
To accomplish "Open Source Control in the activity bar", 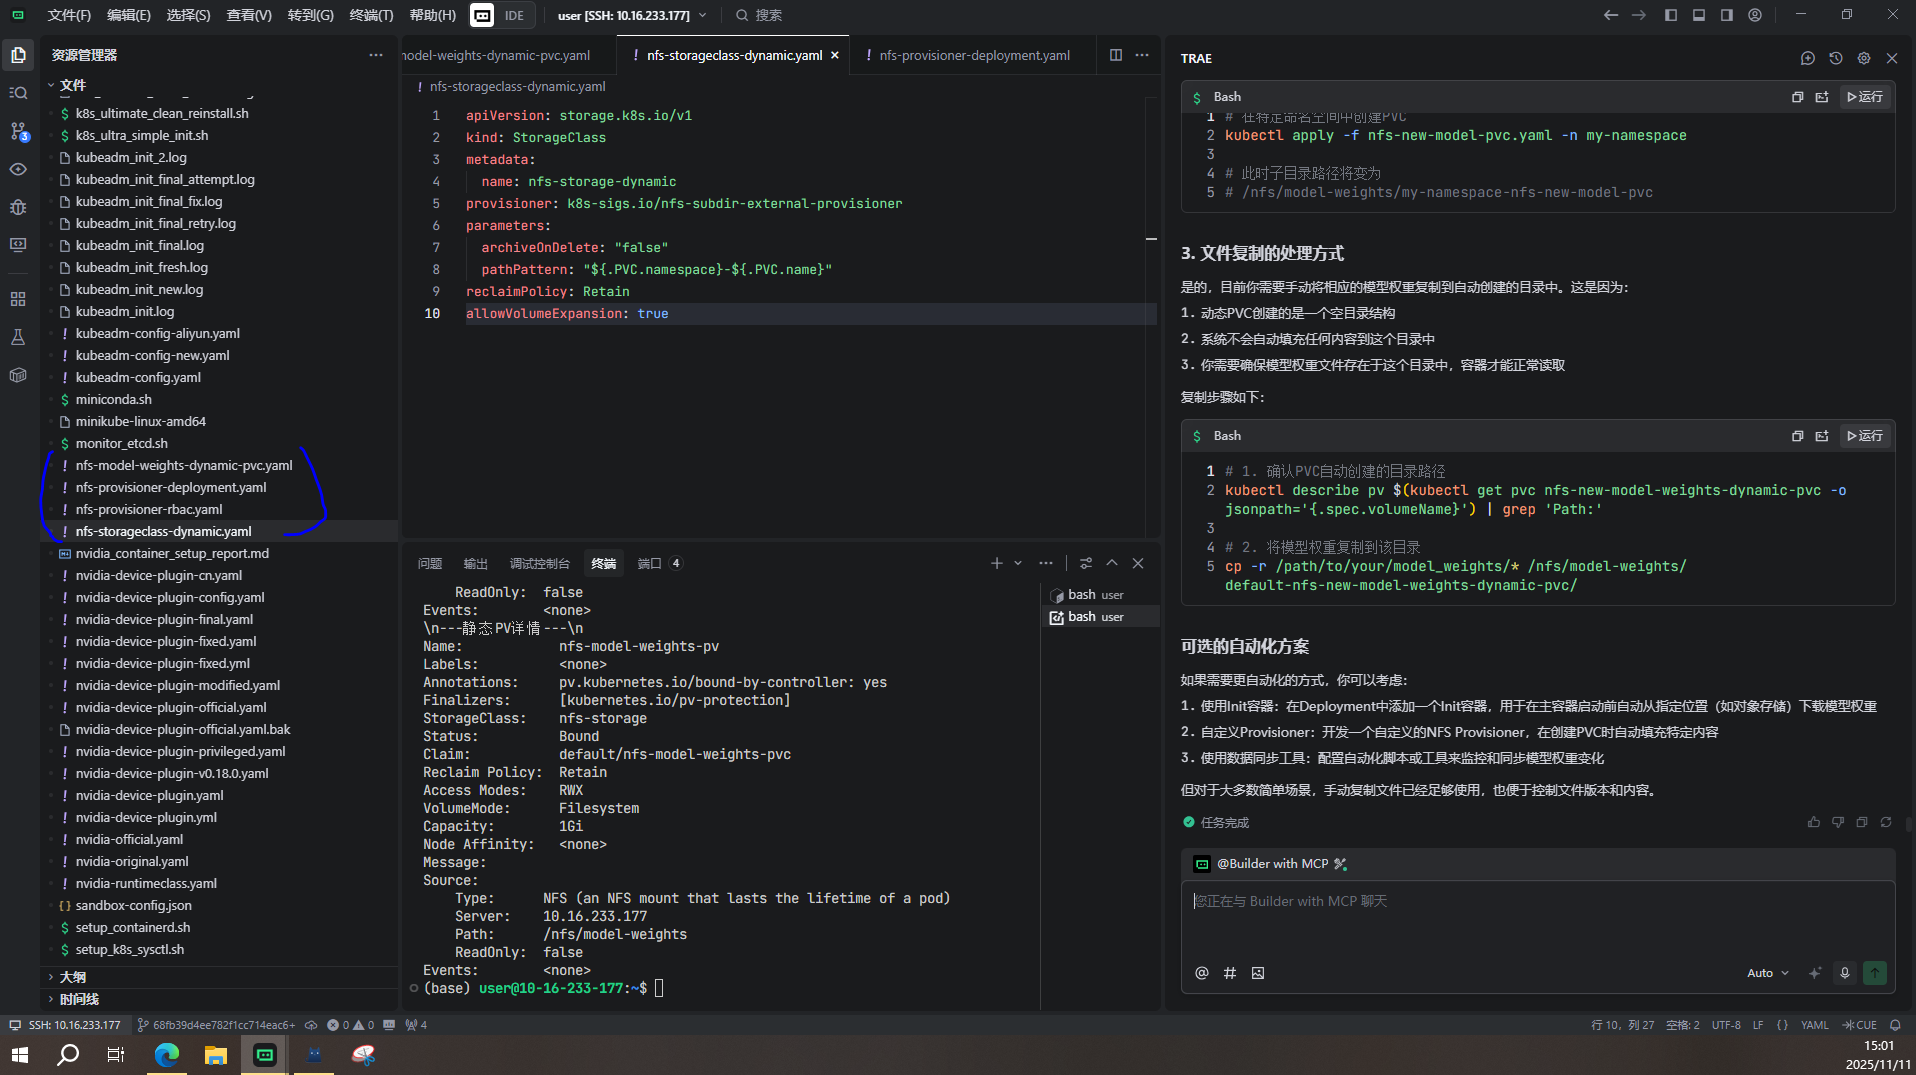I will pos(18,131).
